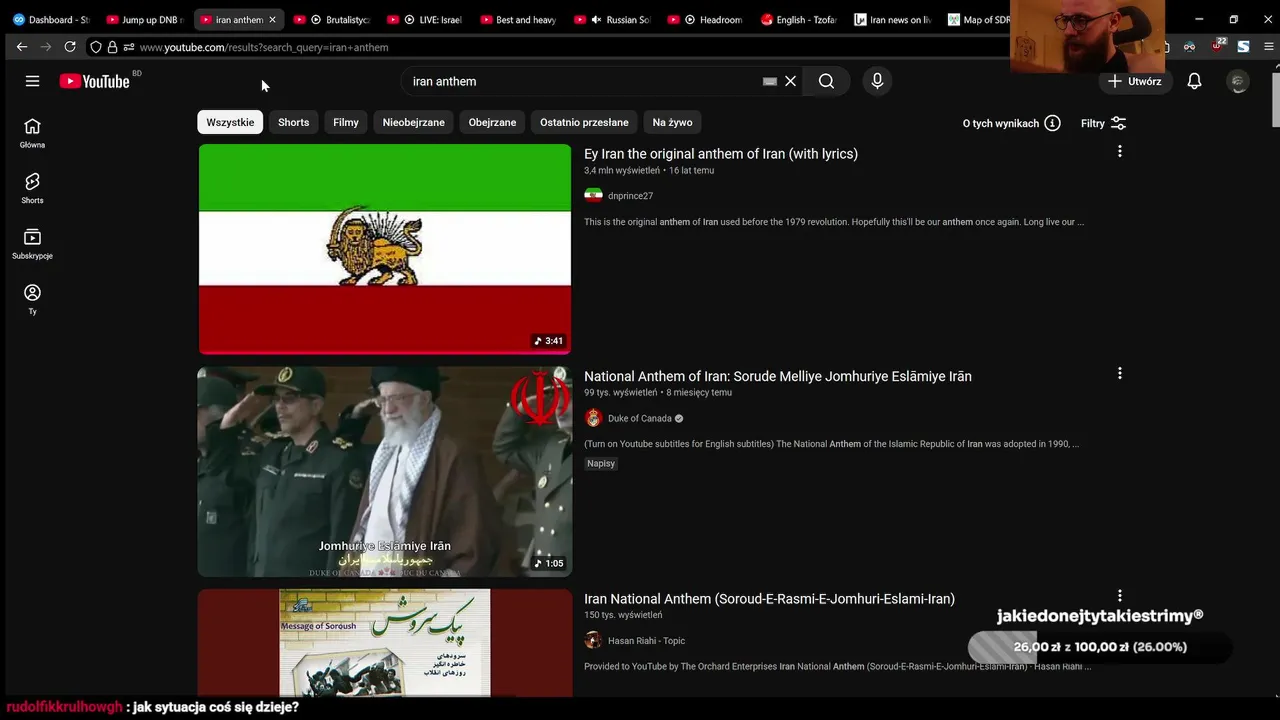This screenshot has width=1280, height=720.
Task: Switch to the English - Tzofar tab
Action: (x=799, y=20)
